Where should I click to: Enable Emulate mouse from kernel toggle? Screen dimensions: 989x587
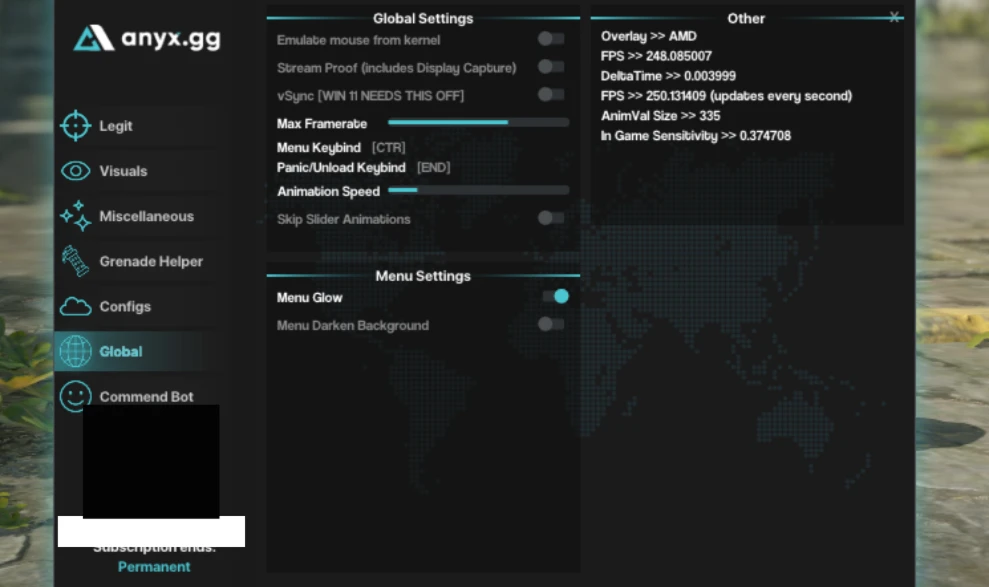pyautogui.click(x=551, y=39)
